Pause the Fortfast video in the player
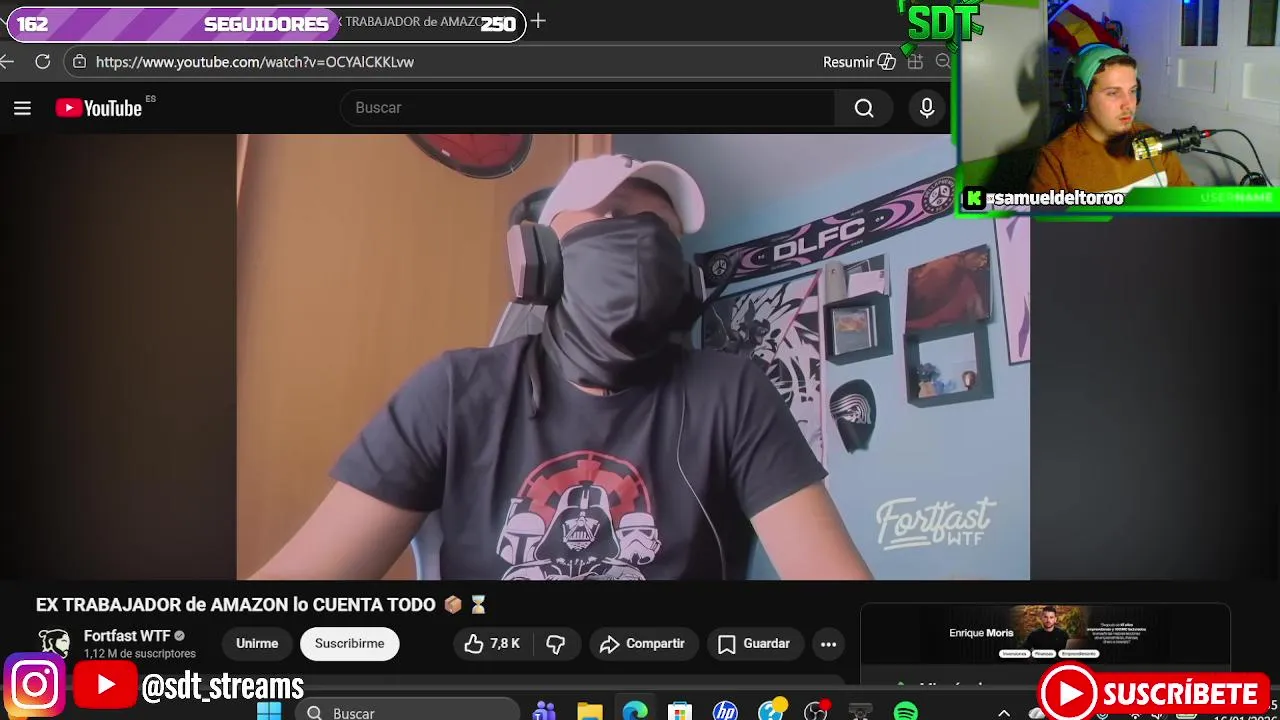The width and height of the screenshot is (1280, 720). (633, 357)
